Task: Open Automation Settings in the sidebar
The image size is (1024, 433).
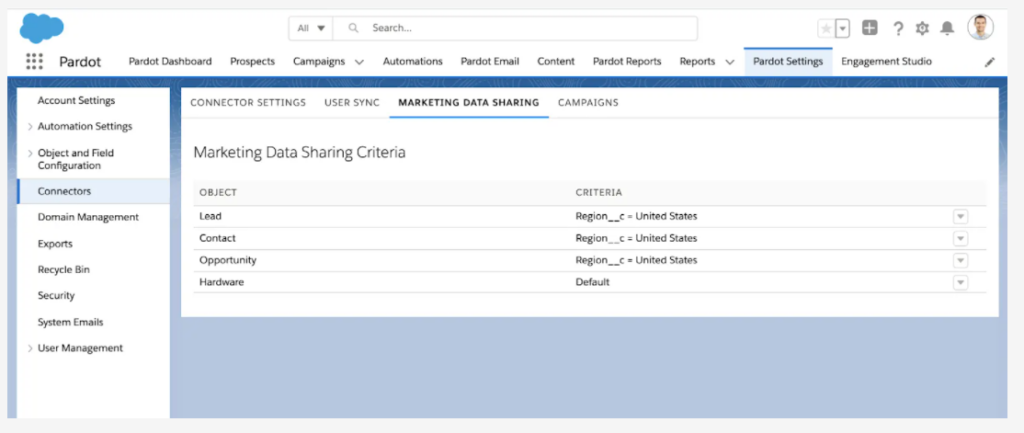Action: [x=85, y=126]
